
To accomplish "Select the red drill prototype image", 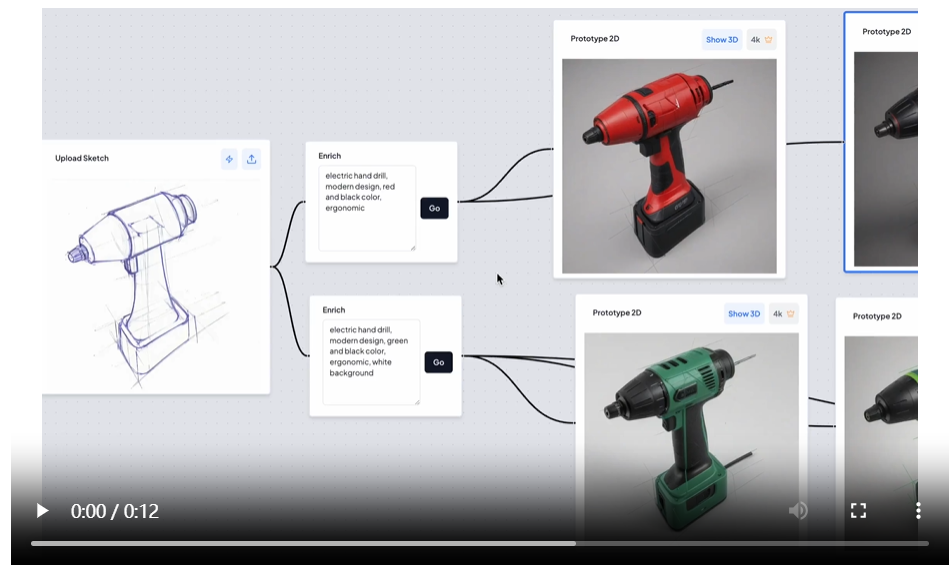I will click(669, 166).
